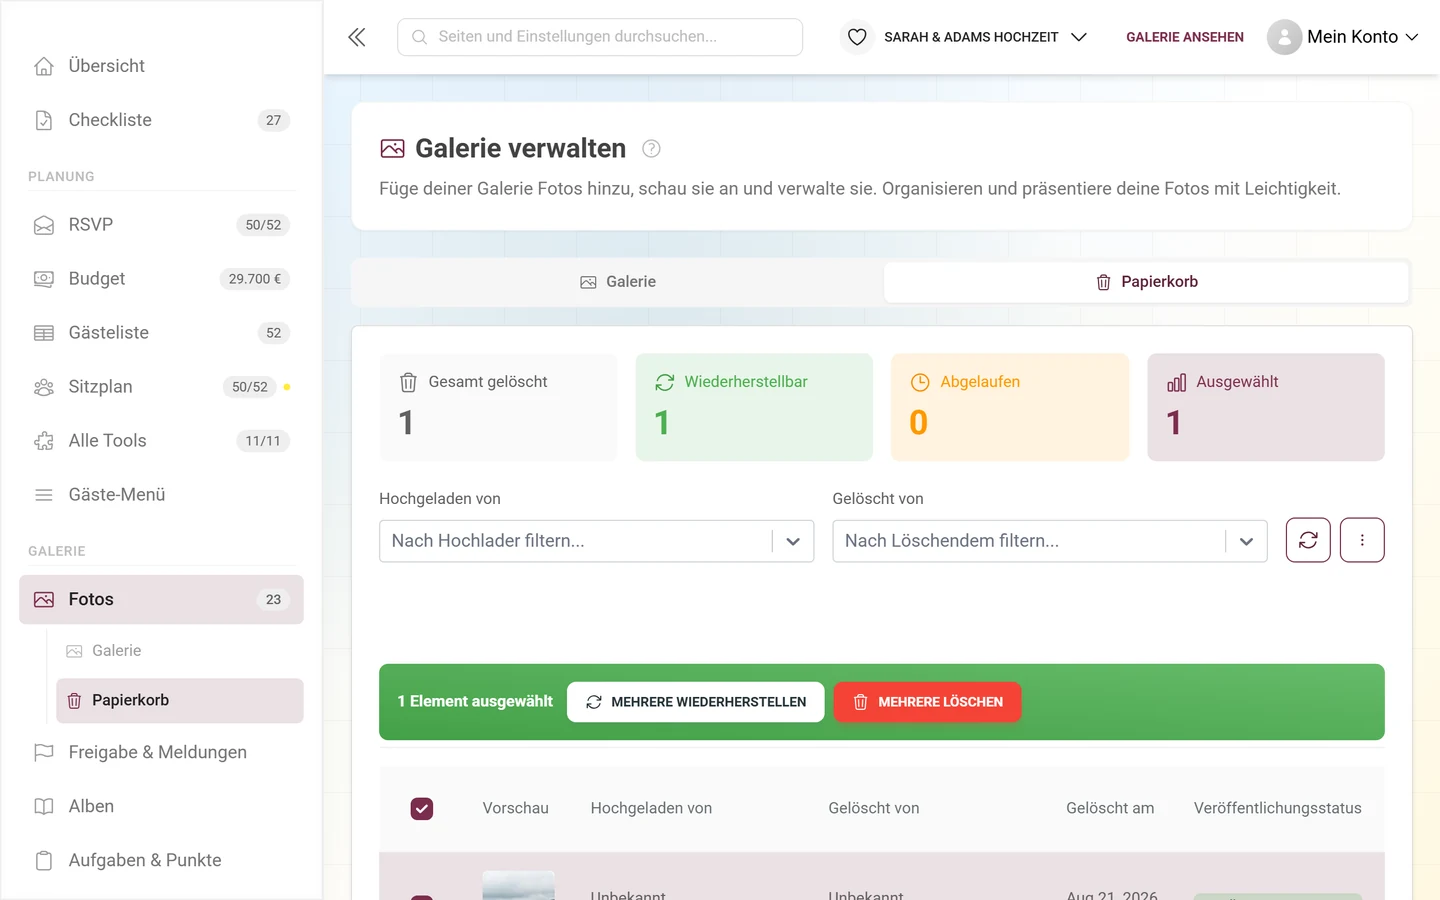This screenshot has height=900, width=1440.
Task: Open the Mein Konto dropdown menu
Action: pos(1362,37)
